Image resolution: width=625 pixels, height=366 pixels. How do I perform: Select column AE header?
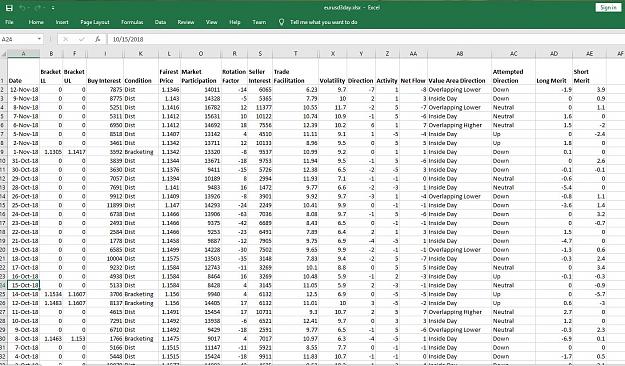point(590,53)
